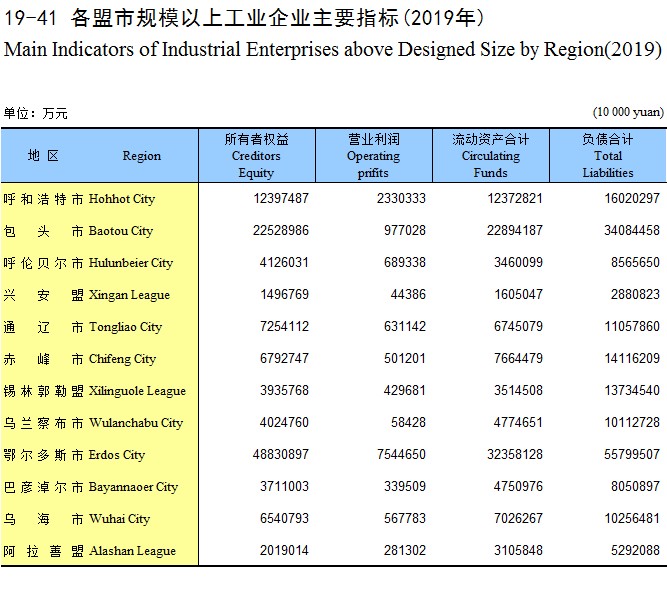Screen dimensions: 667x599
Task: Click Tongliao equity value 7254112
Action: coord(284,326)
